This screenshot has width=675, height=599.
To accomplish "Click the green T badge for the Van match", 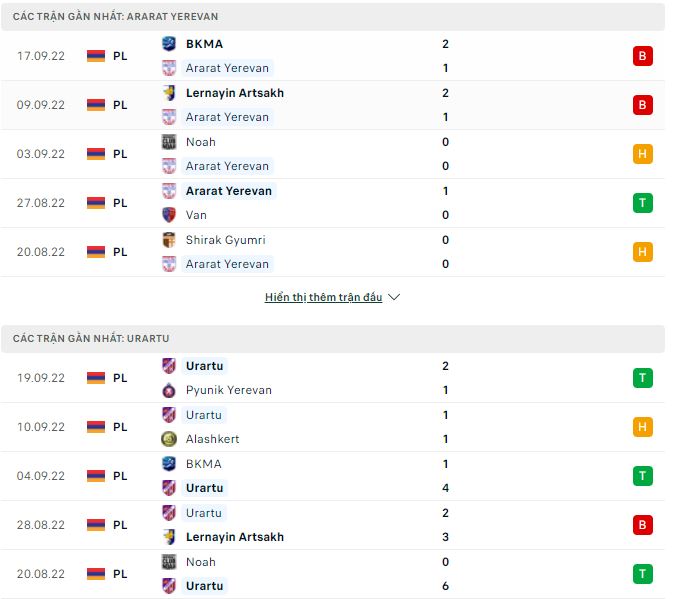I will [642, 203].
